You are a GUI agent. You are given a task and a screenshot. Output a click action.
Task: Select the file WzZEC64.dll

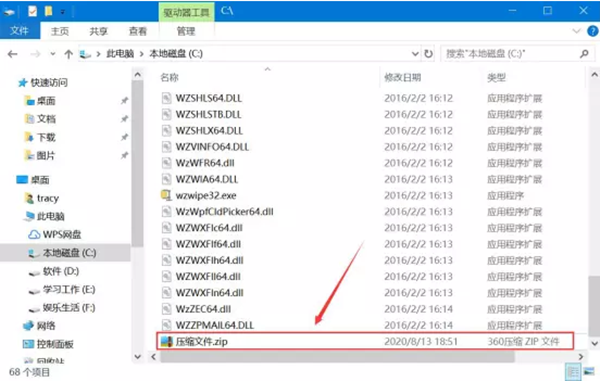(x=204, y=309)
